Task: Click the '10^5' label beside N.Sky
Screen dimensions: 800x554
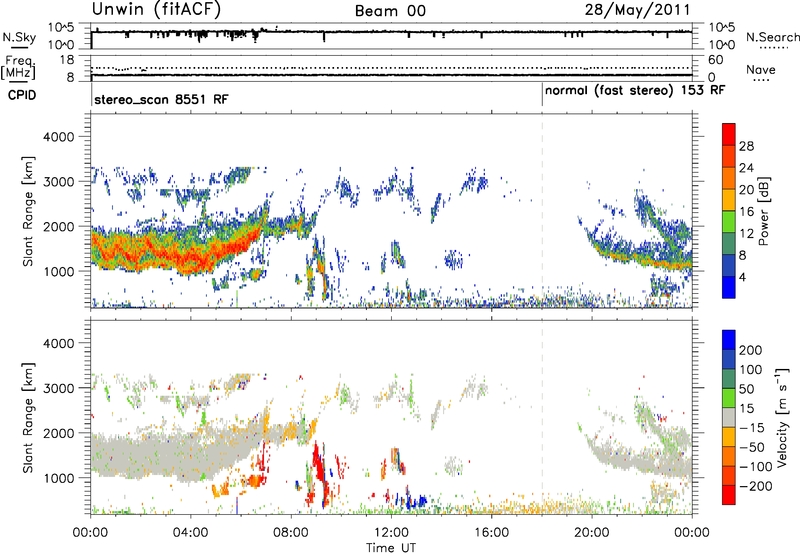Action: [x=61, y=28]
